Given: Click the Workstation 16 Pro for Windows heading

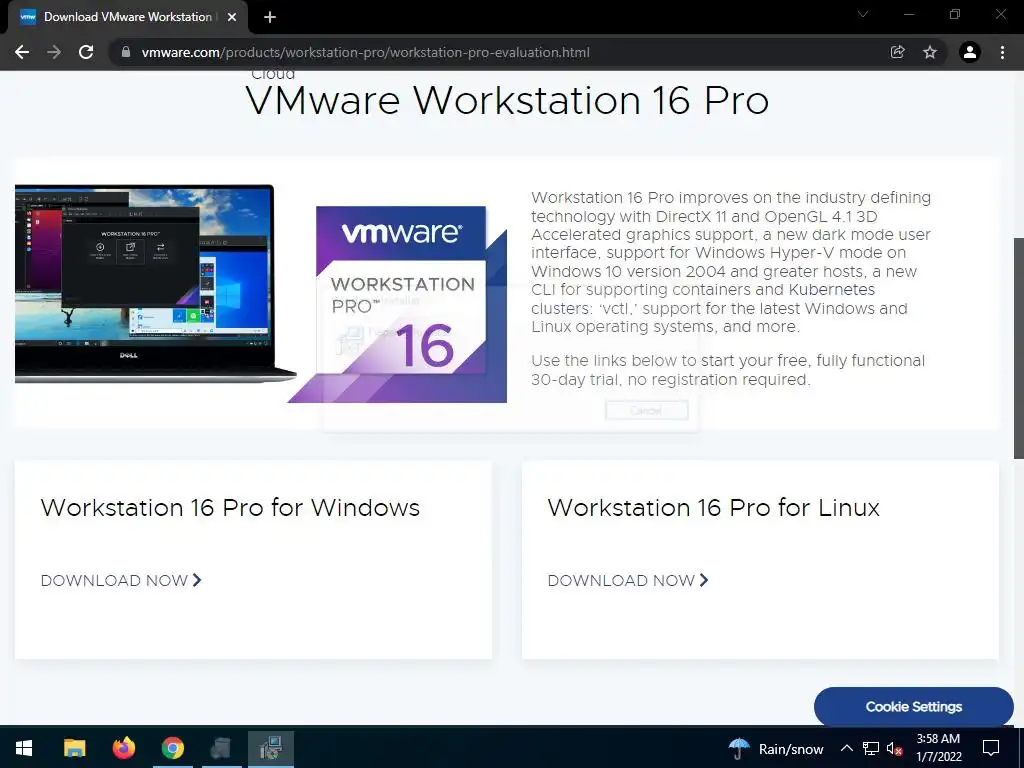Looking at the screenshot, I should click(x=230, y=508).
